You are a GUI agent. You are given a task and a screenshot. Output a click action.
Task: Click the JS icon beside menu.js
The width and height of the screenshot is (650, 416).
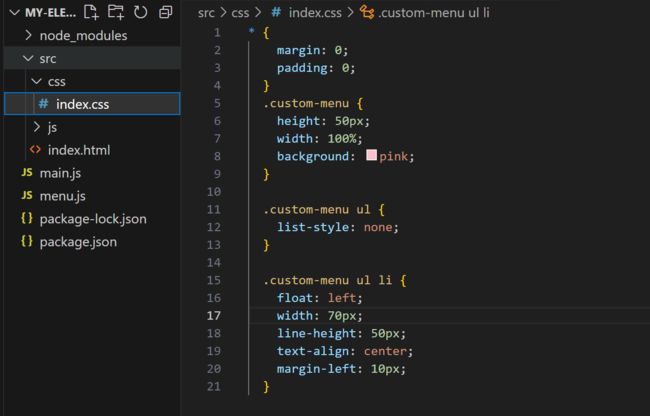27,195
